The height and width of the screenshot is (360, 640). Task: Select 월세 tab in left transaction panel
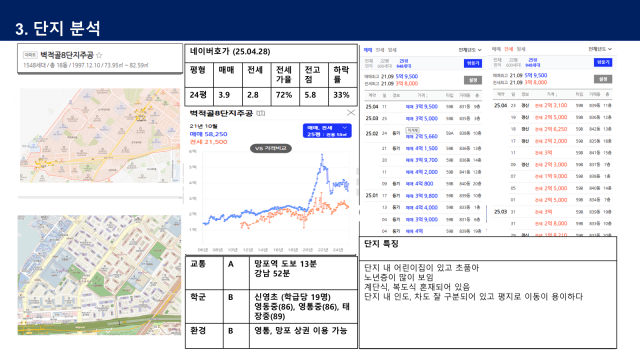(x=392, y=50)
